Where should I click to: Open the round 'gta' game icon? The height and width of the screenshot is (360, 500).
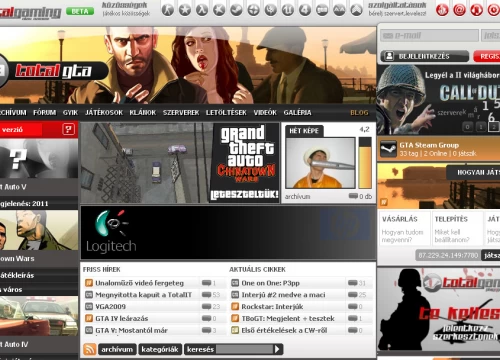click(x=322, y=10)
